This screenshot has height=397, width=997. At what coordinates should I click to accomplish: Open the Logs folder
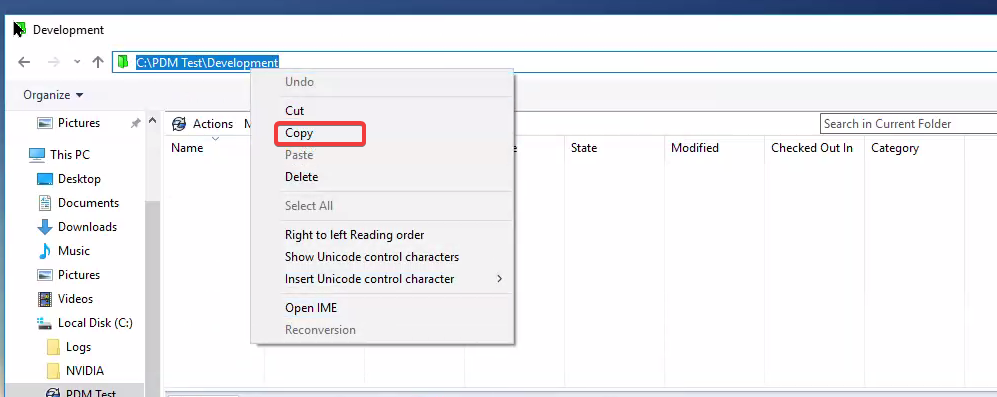[78, 347]
